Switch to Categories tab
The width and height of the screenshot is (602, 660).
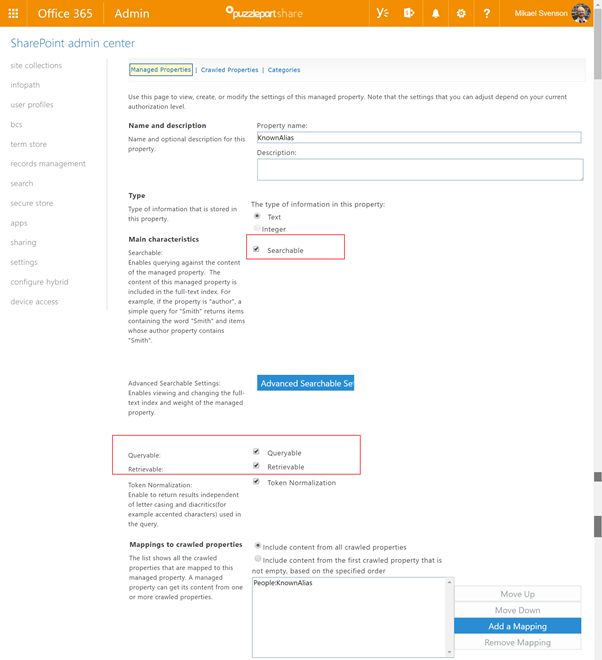pyautogui.click(x=284, y=70)
